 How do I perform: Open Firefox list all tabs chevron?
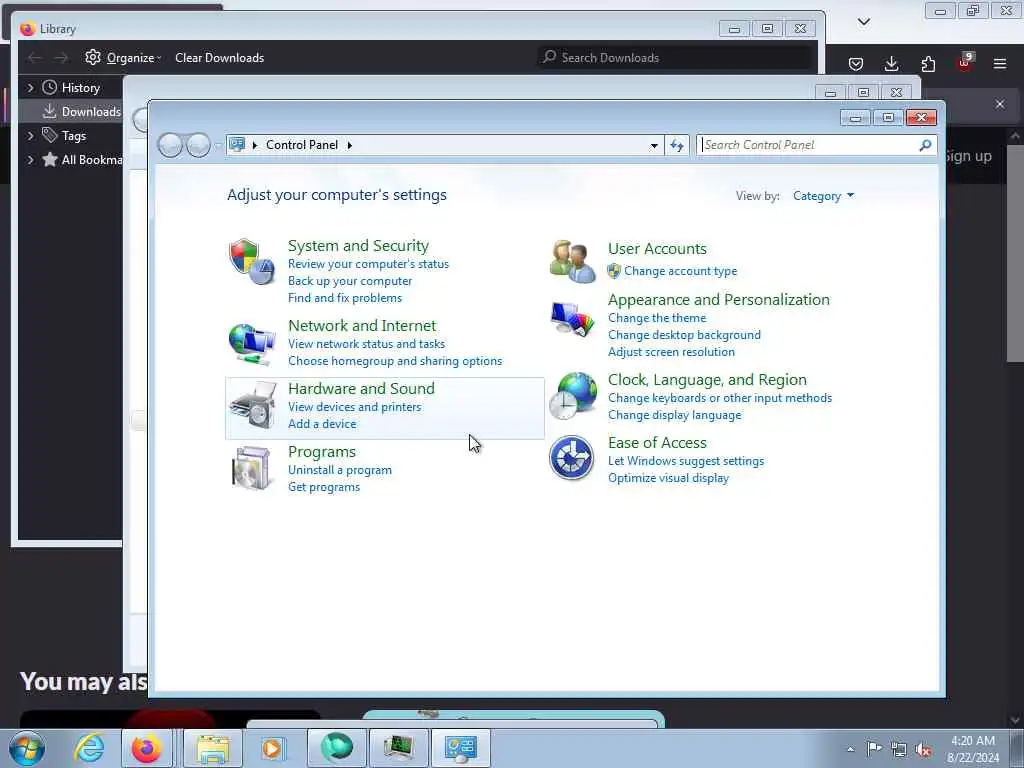(x=864, y=22)
